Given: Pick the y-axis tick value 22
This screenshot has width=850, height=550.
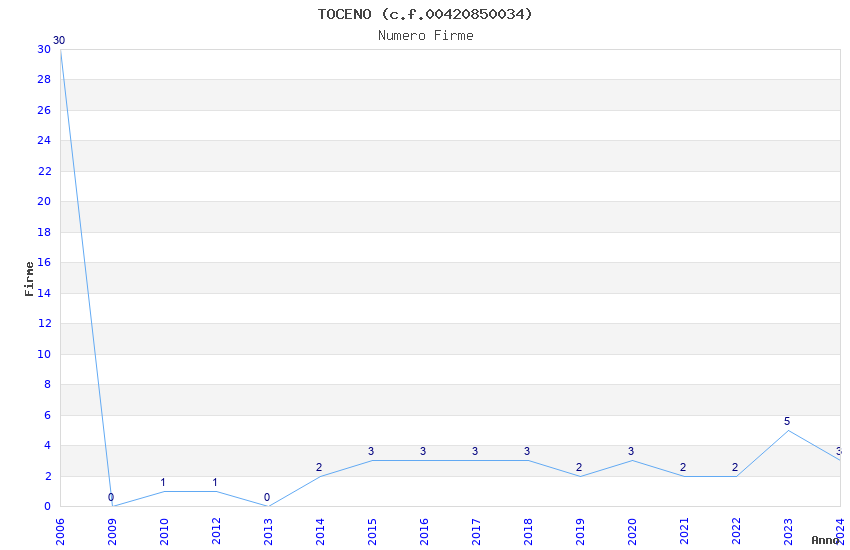Looking at the screenshot, I should click(44, 171).
